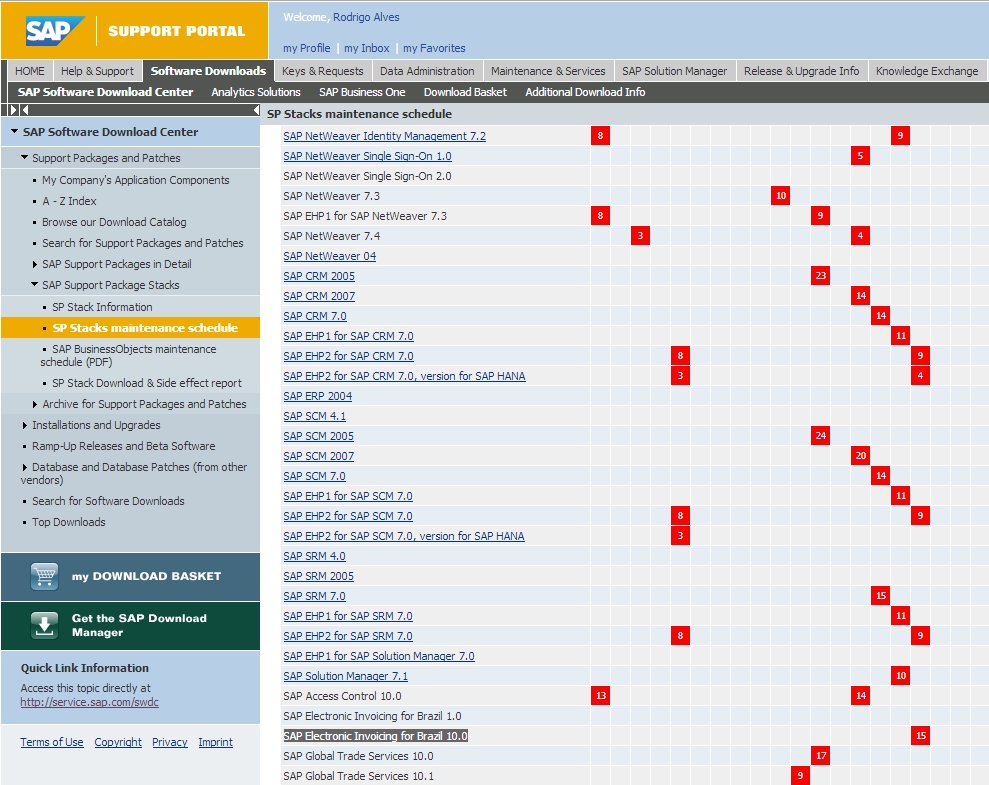The width and height of the screenshot is (989, 785).
Task: Open my Profile link
Action: tap(307, 48)
